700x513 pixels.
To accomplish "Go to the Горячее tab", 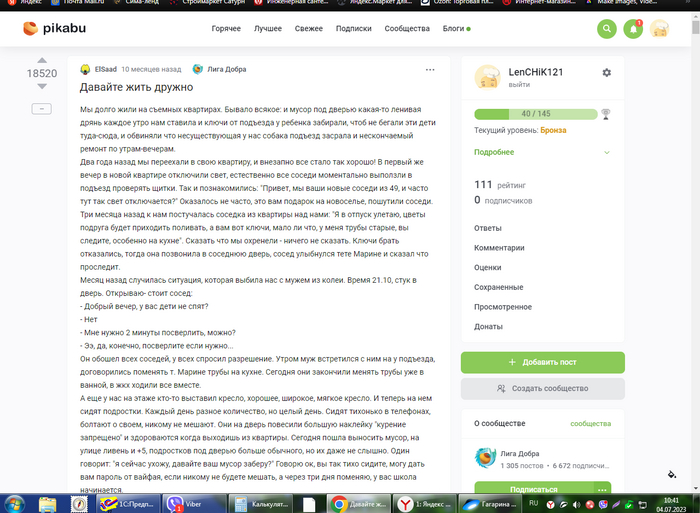I will tap(226, 29).
